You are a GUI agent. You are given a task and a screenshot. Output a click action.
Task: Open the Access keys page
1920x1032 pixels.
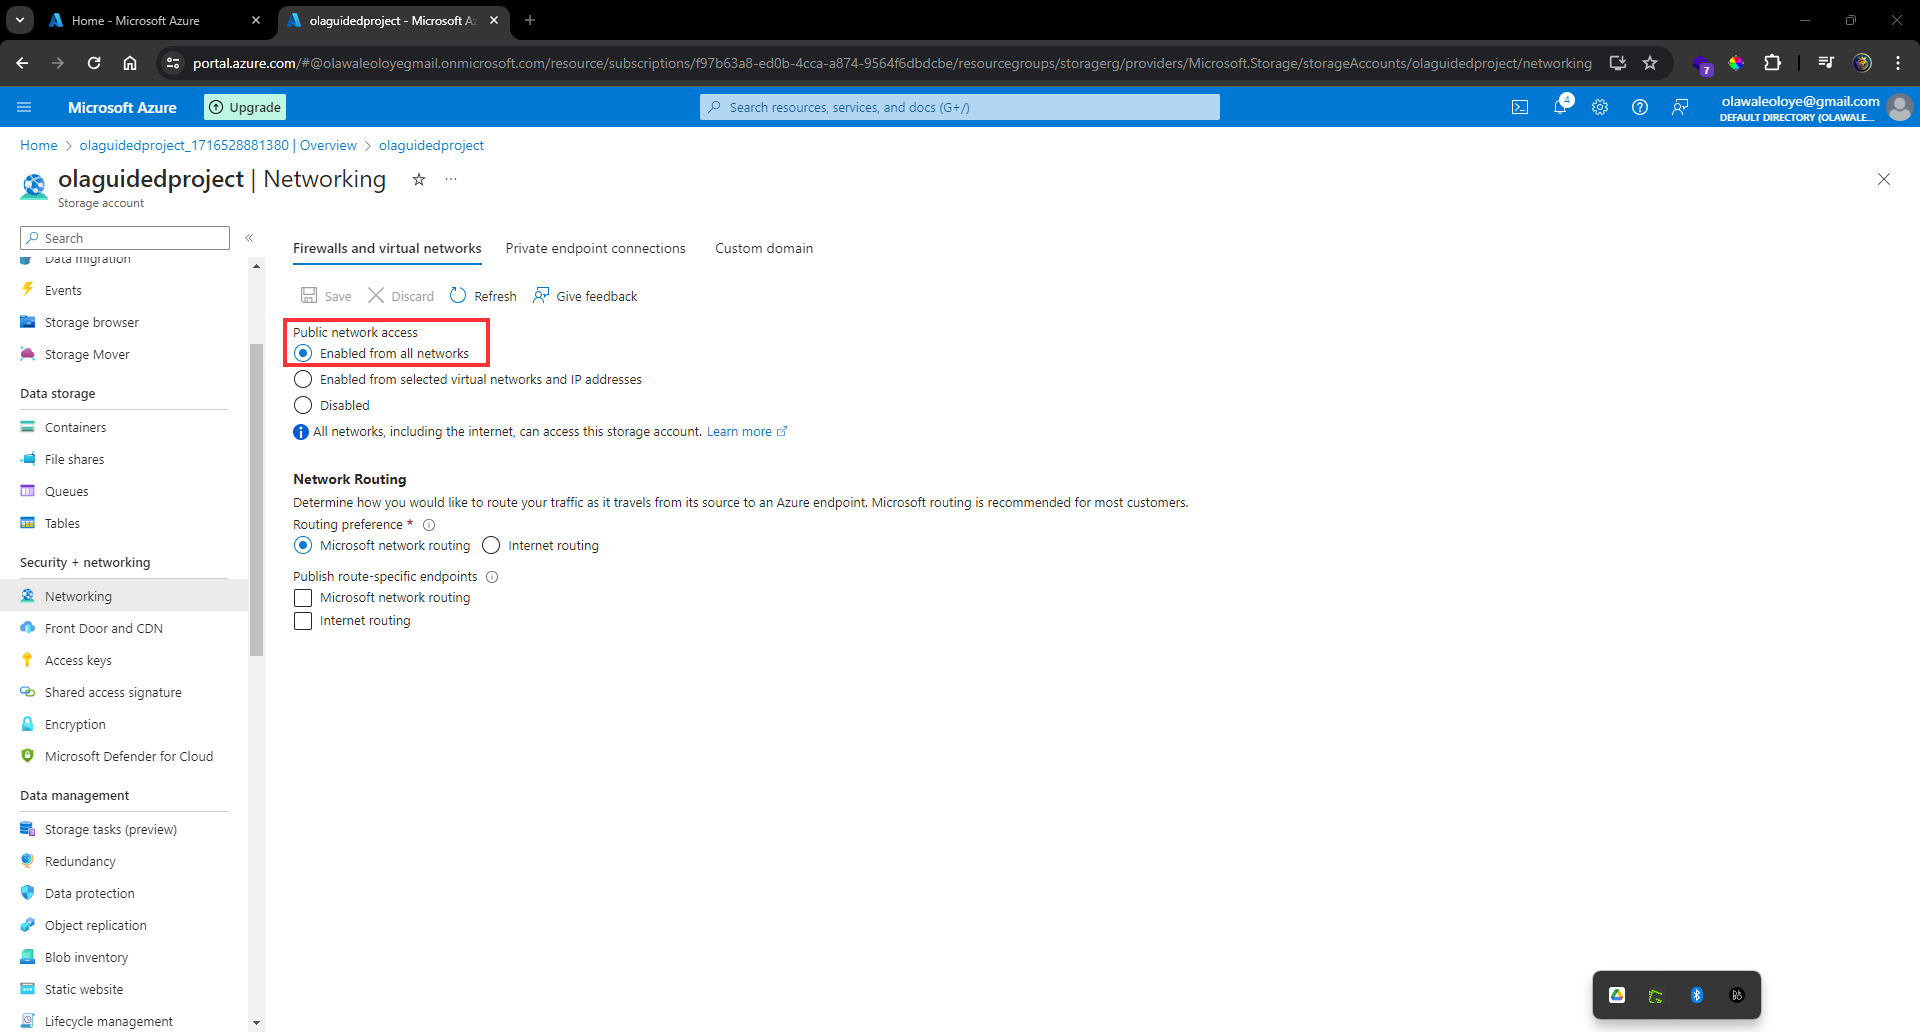click(78, 660)
